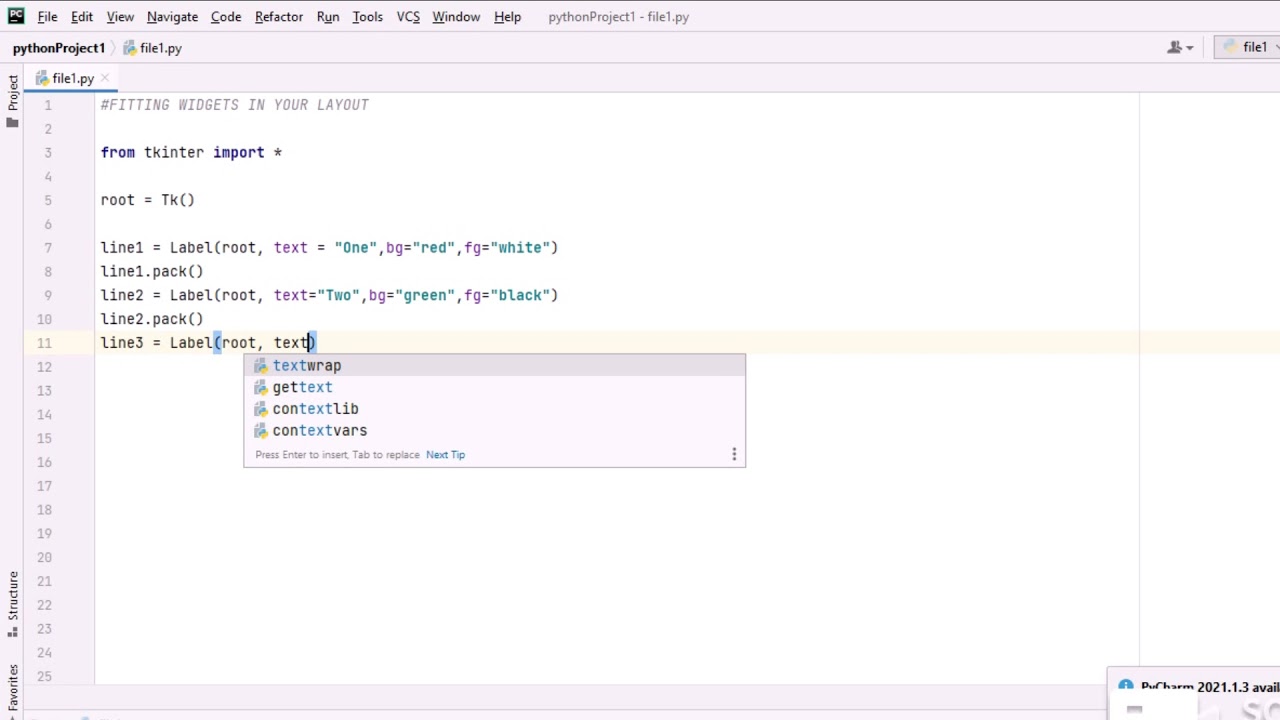Open the VCS menu
The height and width of the screenshot is (720, 1280).
click(408, 17)
